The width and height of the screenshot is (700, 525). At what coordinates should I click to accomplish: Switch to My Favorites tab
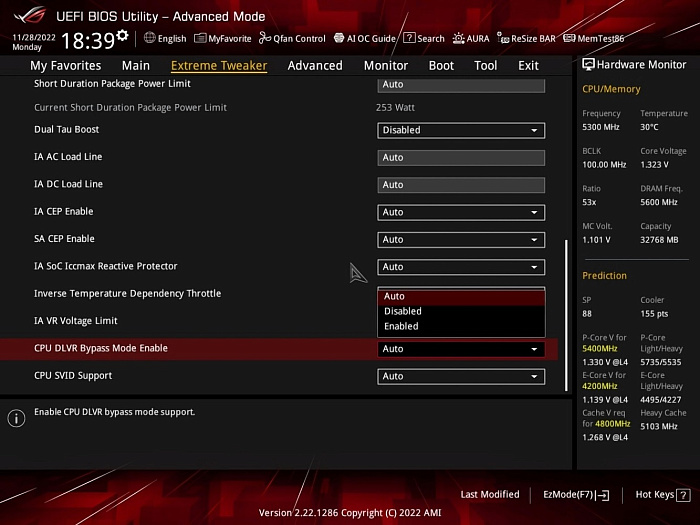(66, 66)
